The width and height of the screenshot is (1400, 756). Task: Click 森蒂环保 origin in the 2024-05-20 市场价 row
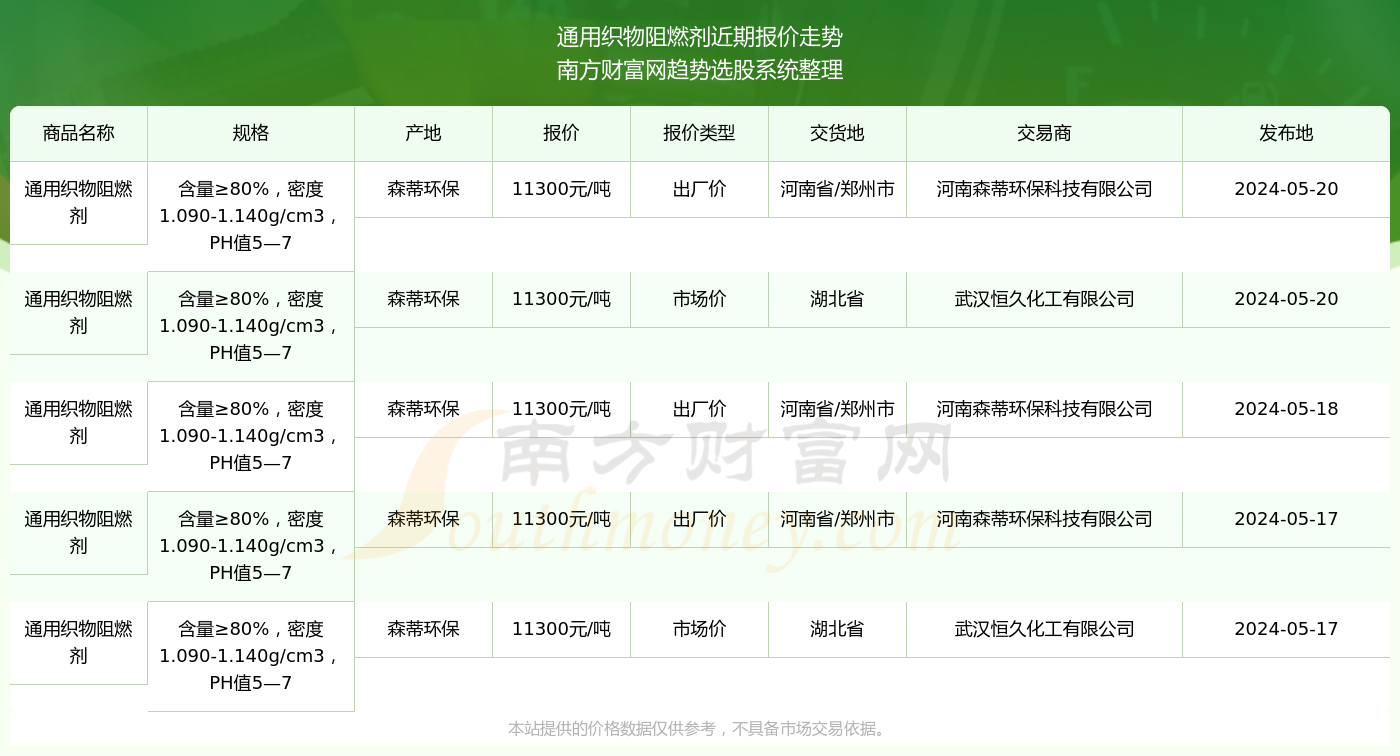coord(424,299)
